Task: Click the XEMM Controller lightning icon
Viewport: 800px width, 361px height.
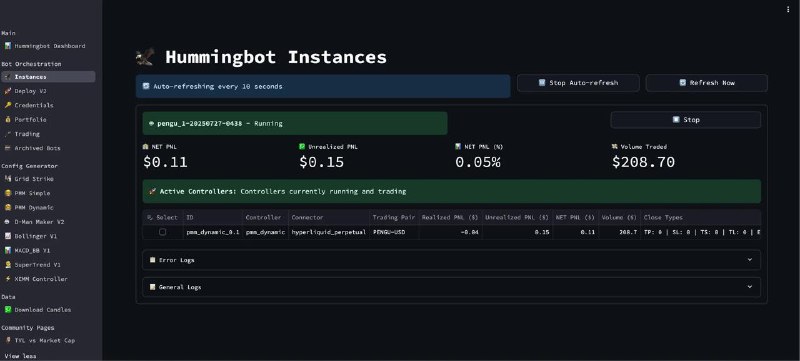Action: click(x=8, y=279)
